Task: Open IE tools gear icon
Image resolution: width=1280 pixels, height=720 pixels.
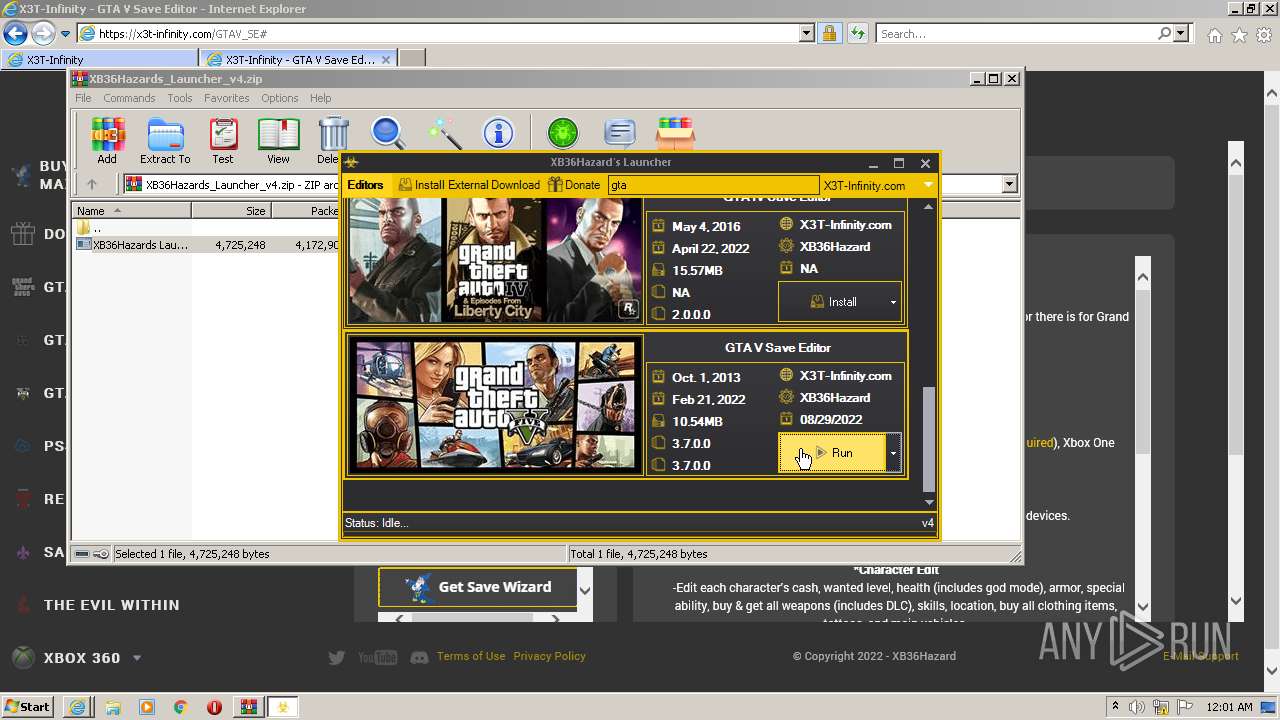Action: pos(1263,35)
